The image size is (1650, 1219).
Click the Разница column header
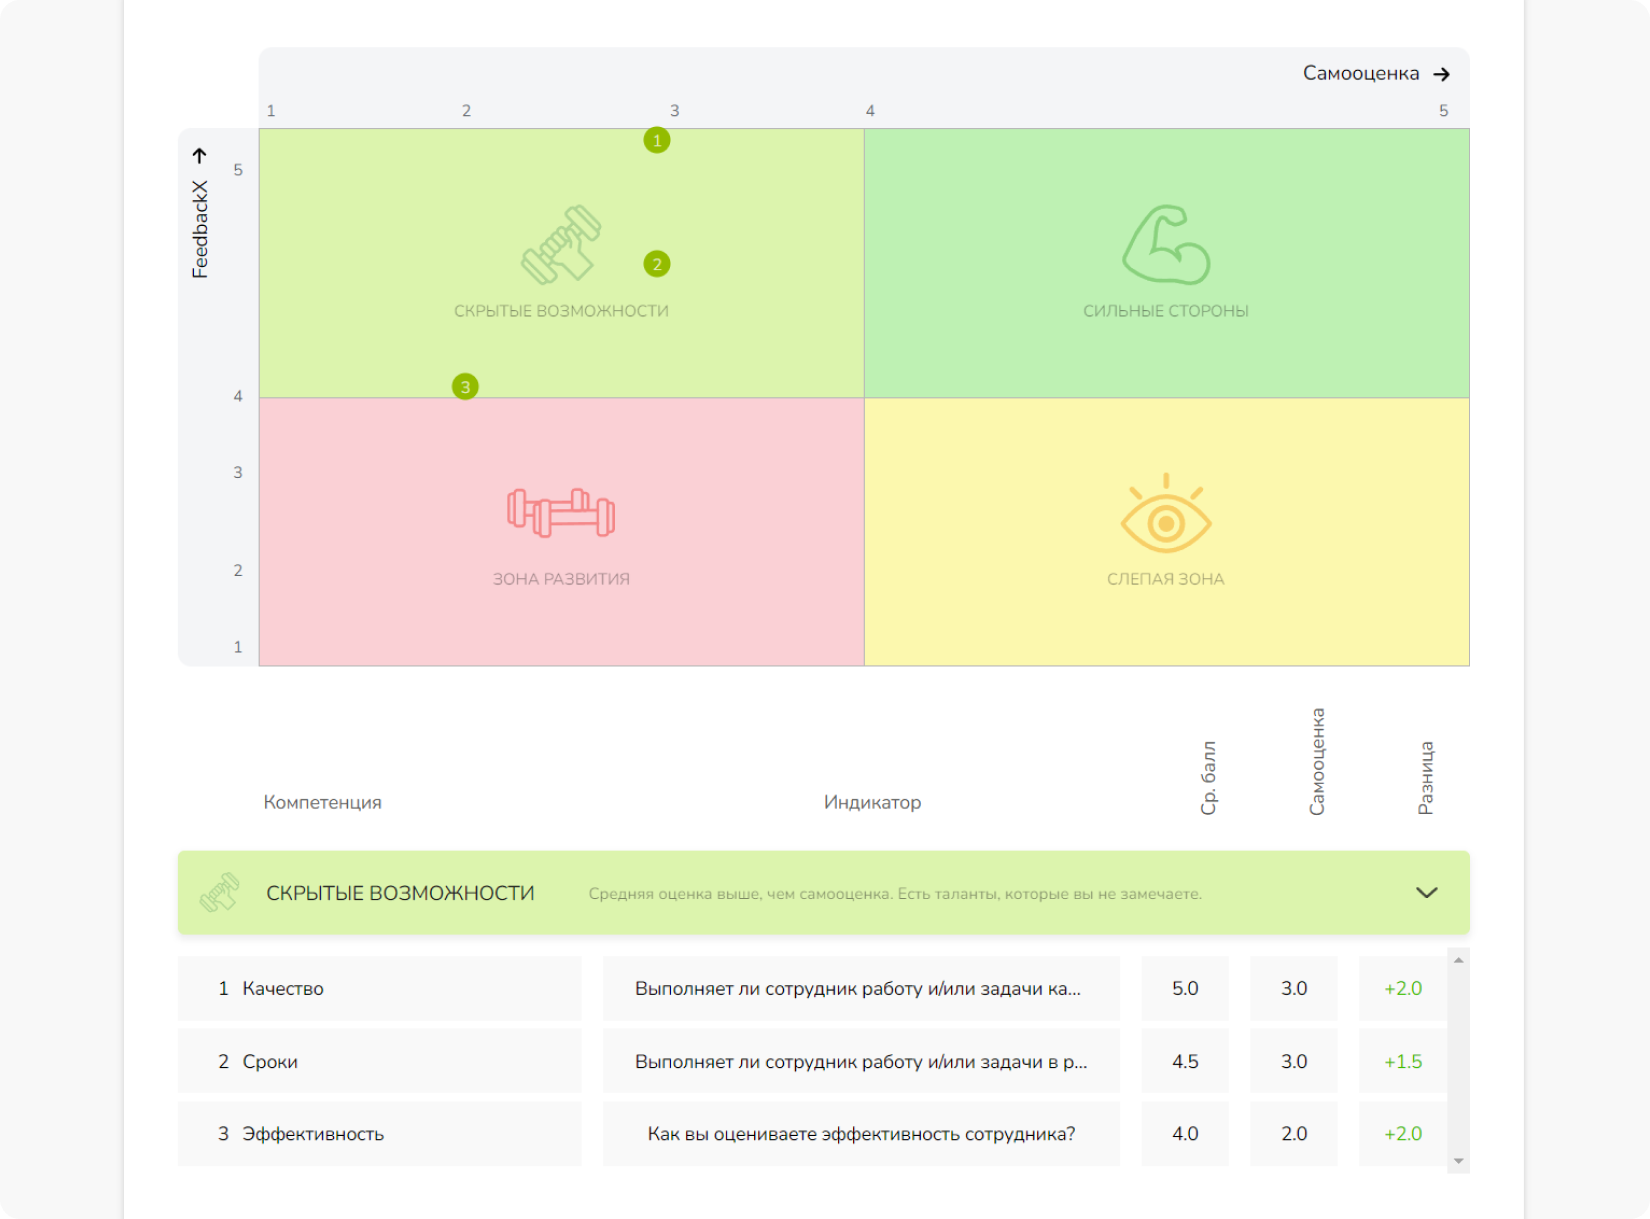click(x=1426, y=778)
